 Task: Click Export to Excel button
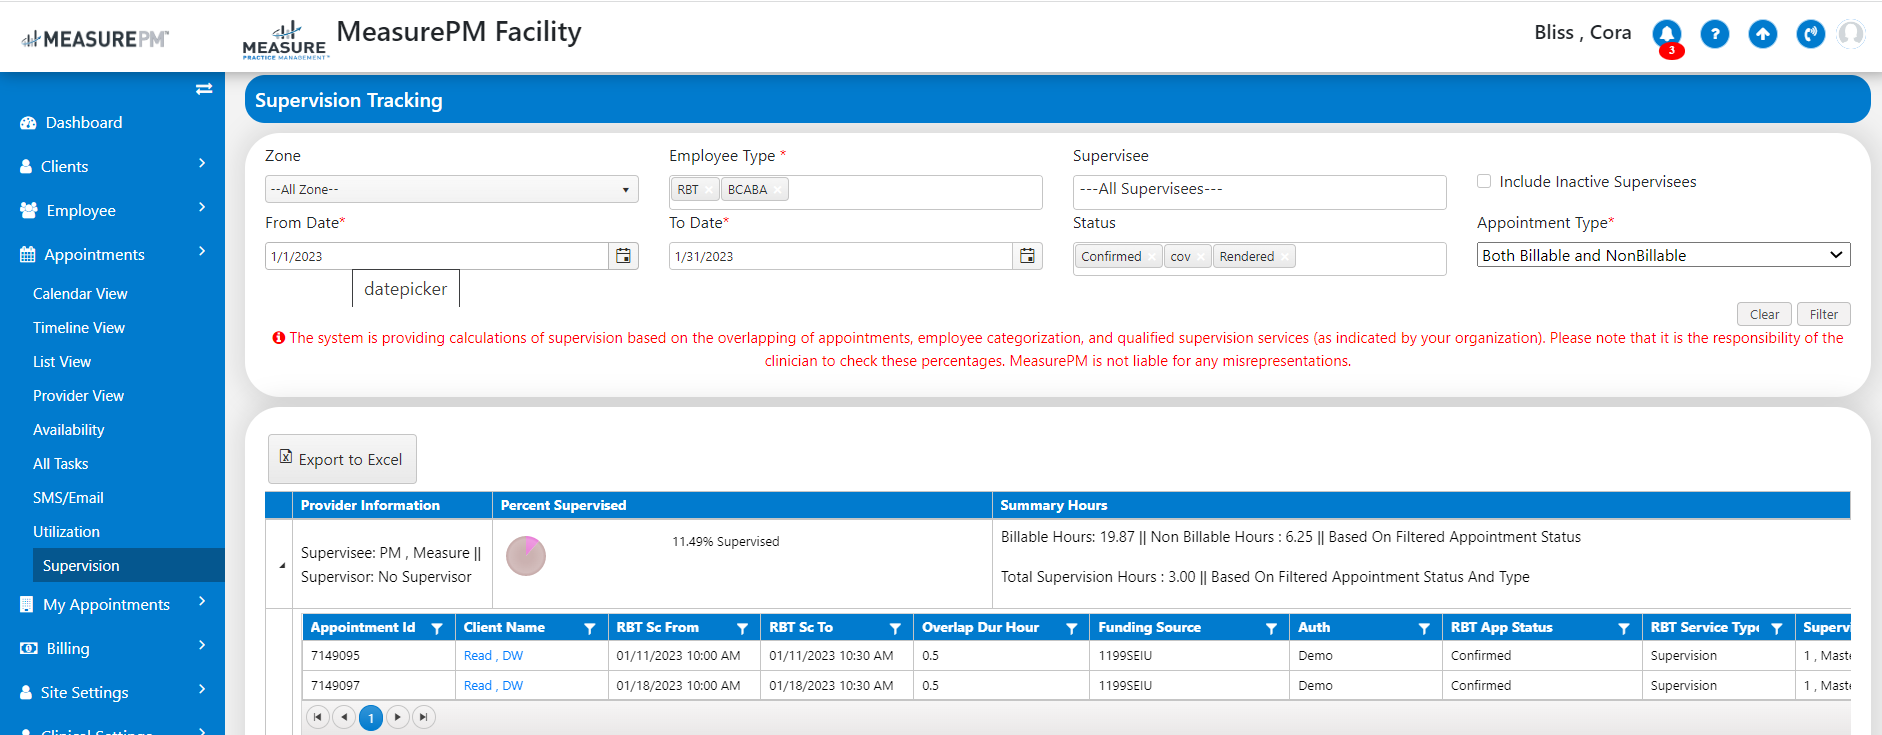pyautogui.click(x=342, y=459)
